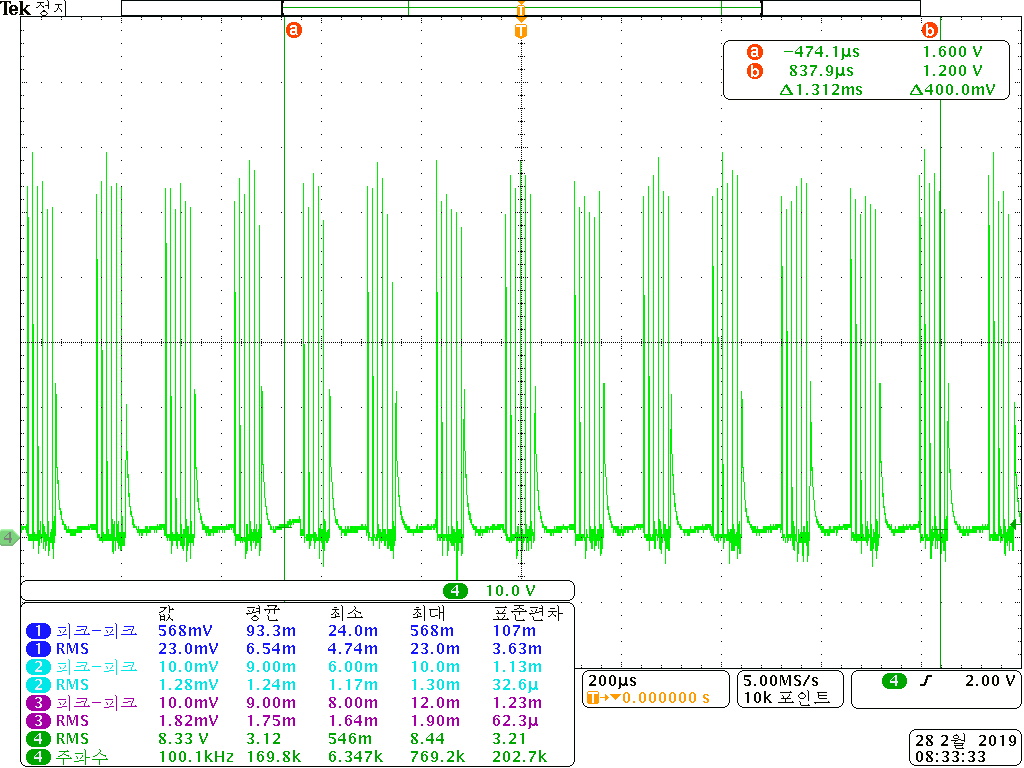Click the Tek logo
This screenshot has height=768, width=1024.
tap(15, 8)
